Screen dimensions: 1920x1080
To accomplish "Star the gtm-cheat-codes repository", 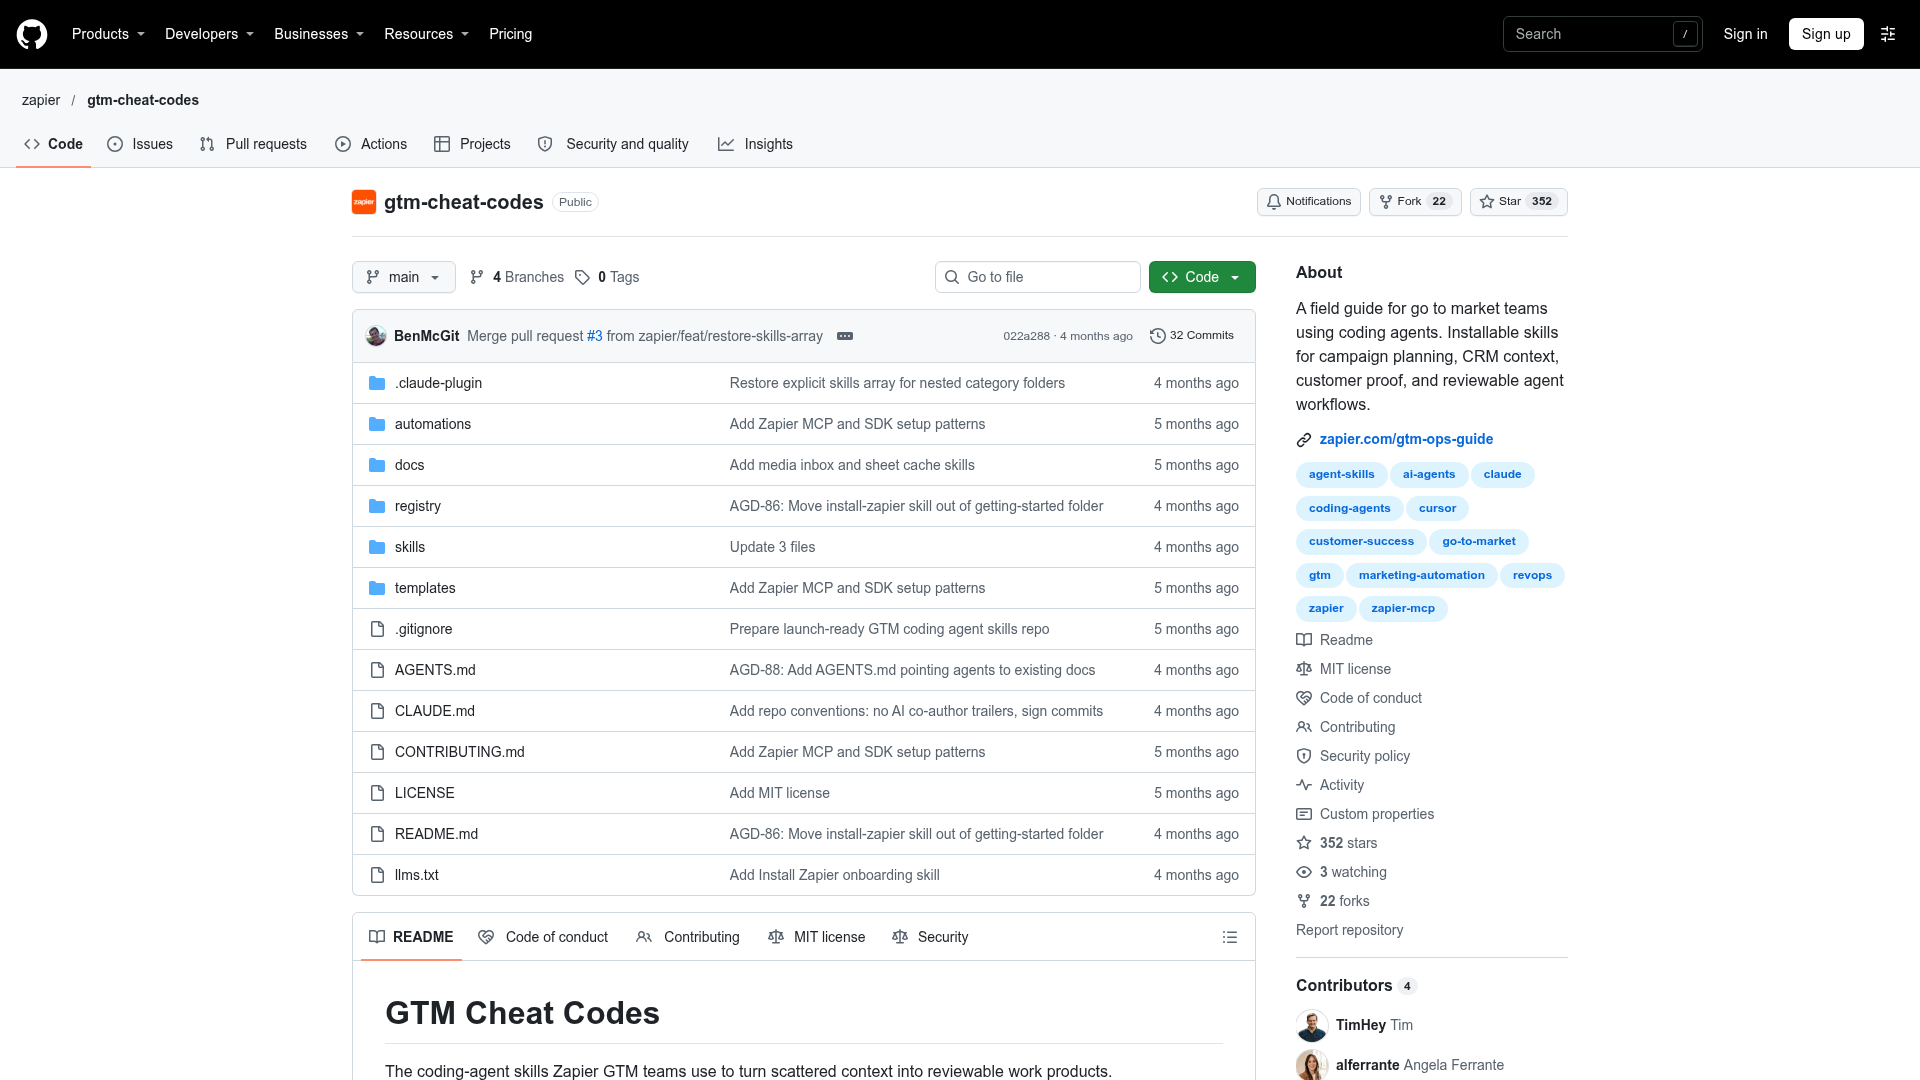I will 1518,202.
